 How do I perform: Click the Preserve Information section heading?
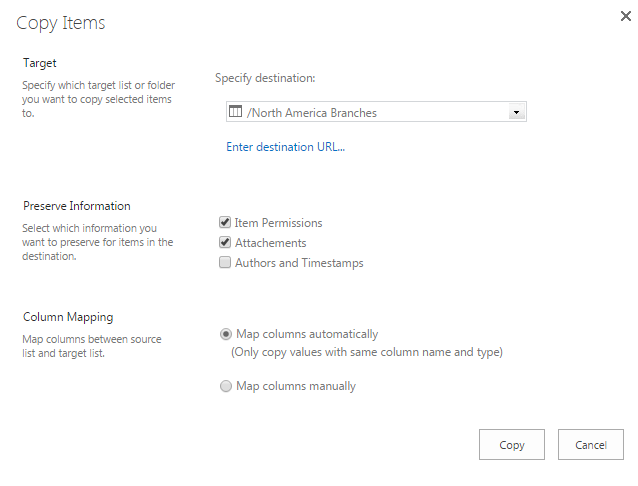pos(77,206)
